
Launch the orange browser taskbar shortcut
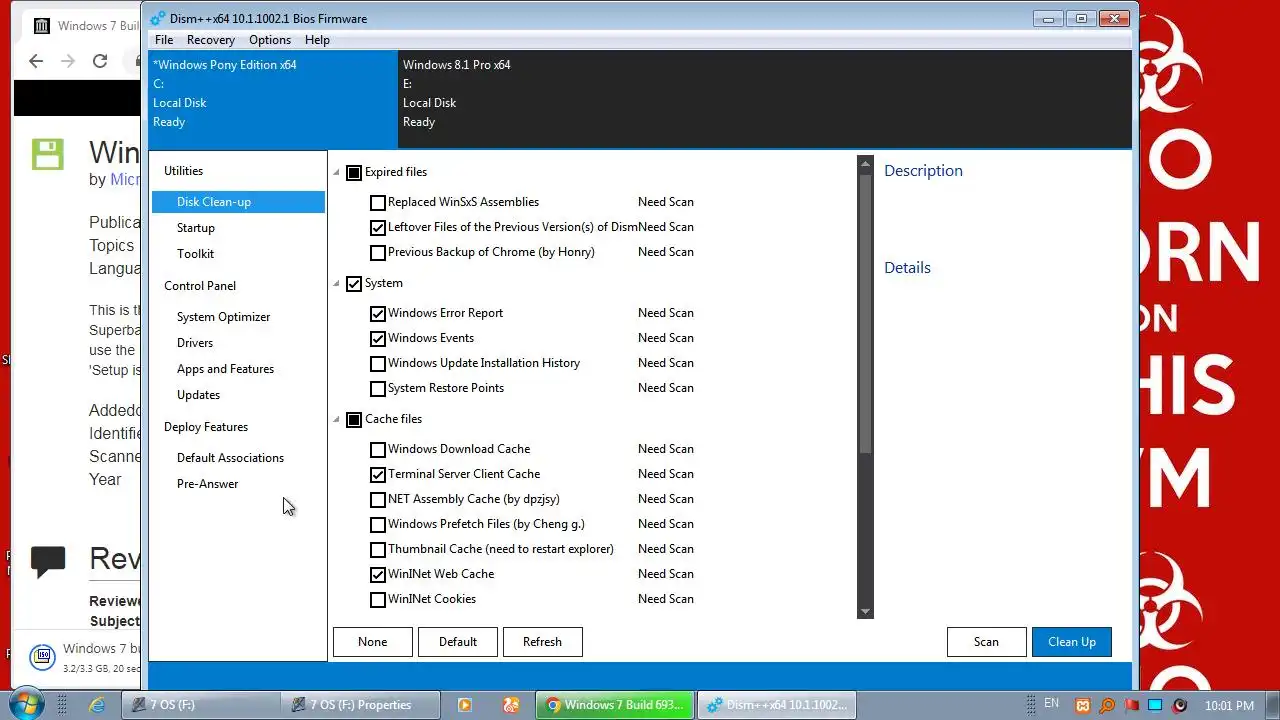pos(511,705)
